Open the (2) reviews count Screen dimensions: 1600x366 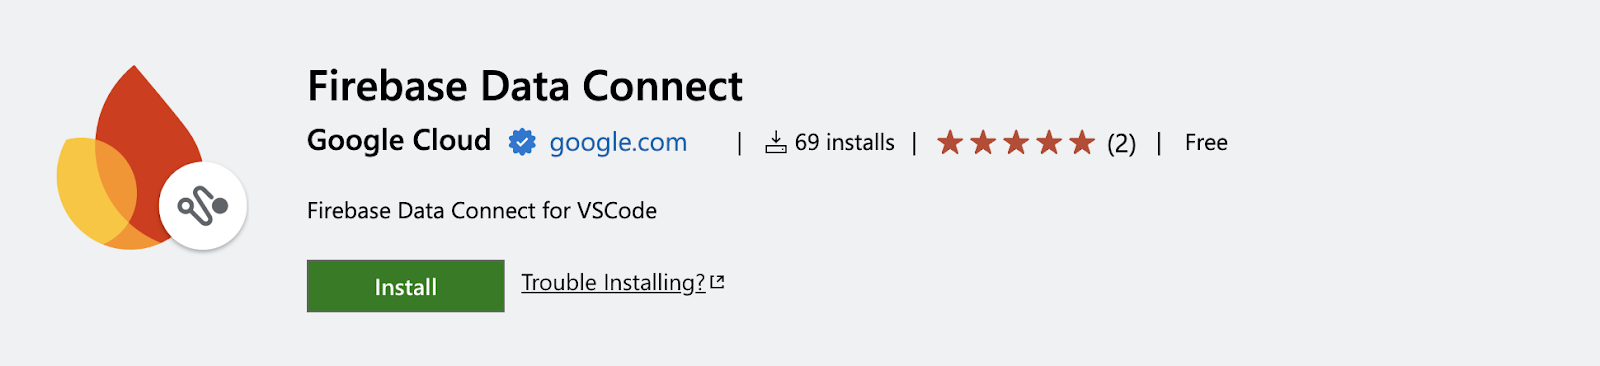(1121, 143)
